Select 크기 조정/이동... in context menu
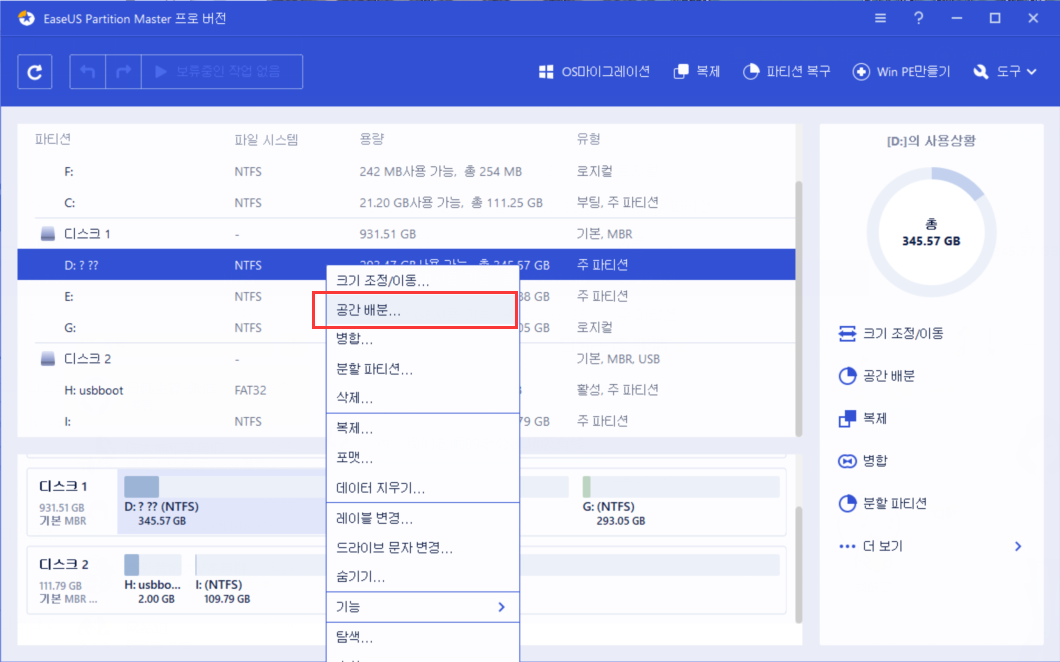This screenshot has width=1060, height=662. (423, 280)
